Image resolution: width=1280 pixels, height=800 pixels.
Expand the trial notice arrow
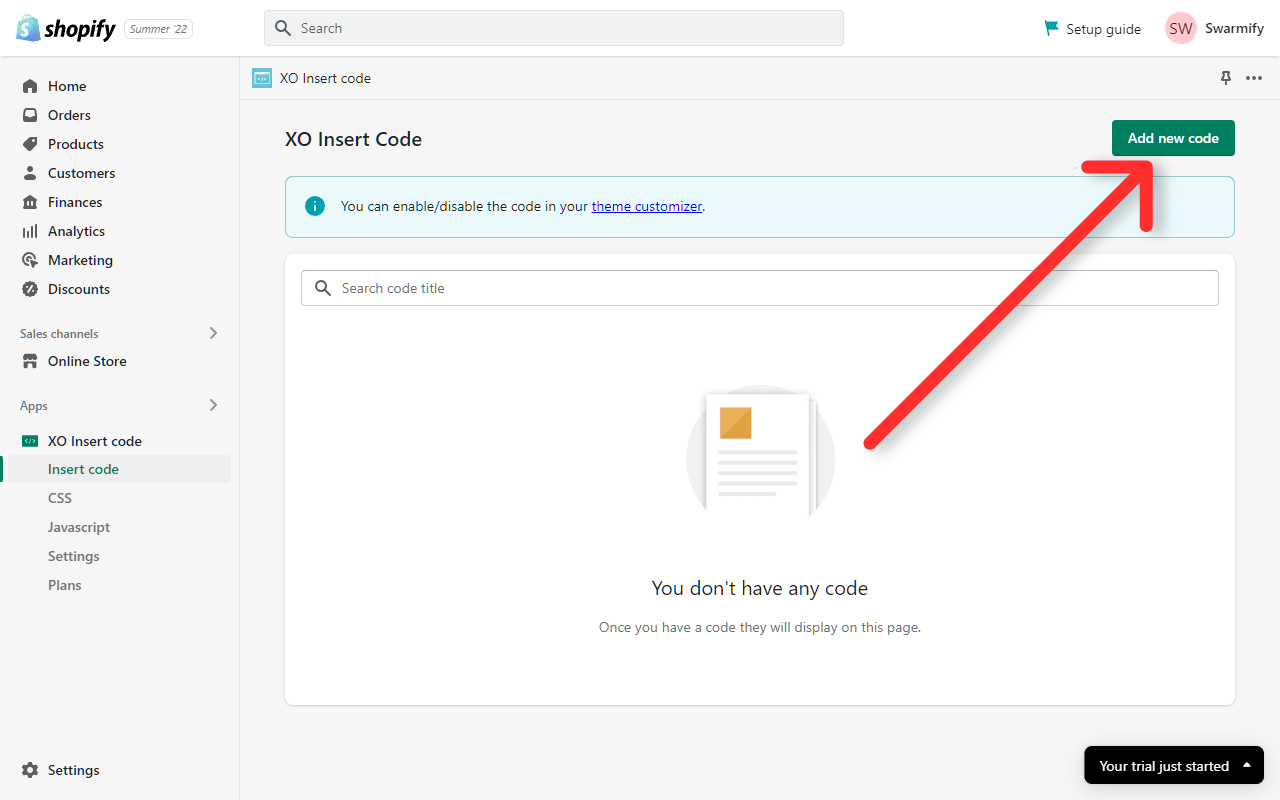pos(1247,765)
